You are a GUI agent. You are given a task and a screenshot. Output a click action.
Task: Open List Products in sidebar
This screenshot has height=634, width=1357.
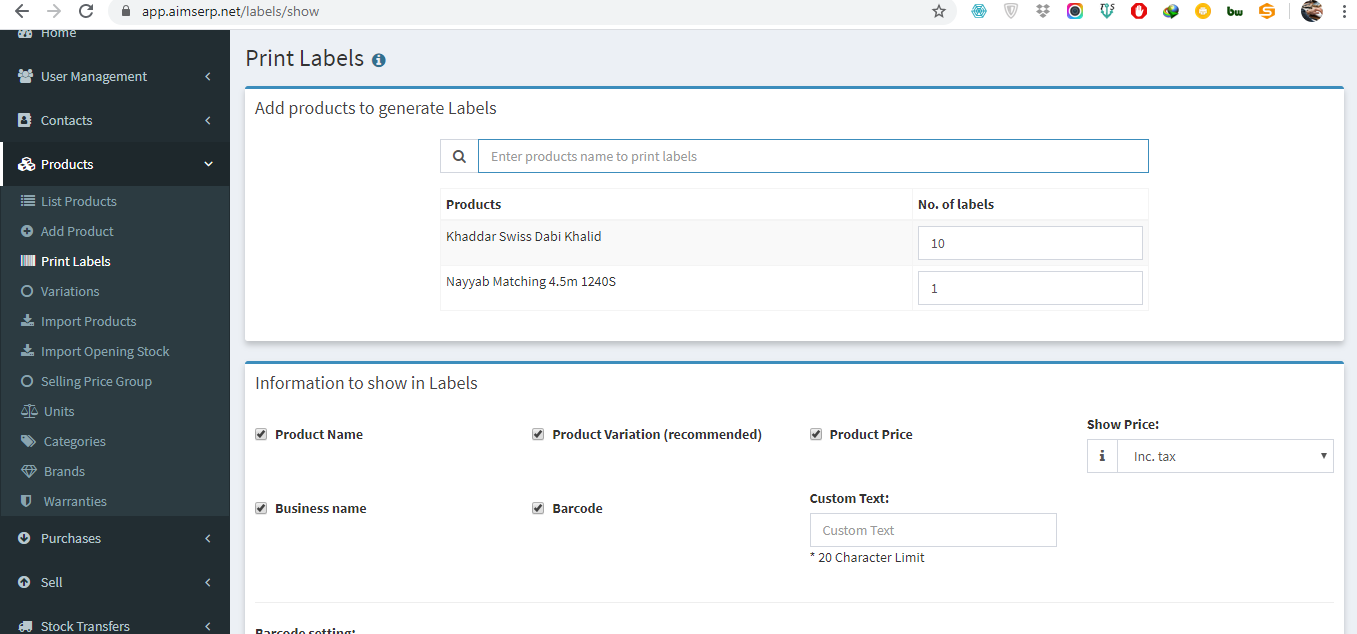pyautogui.click(x=78, y=201)
